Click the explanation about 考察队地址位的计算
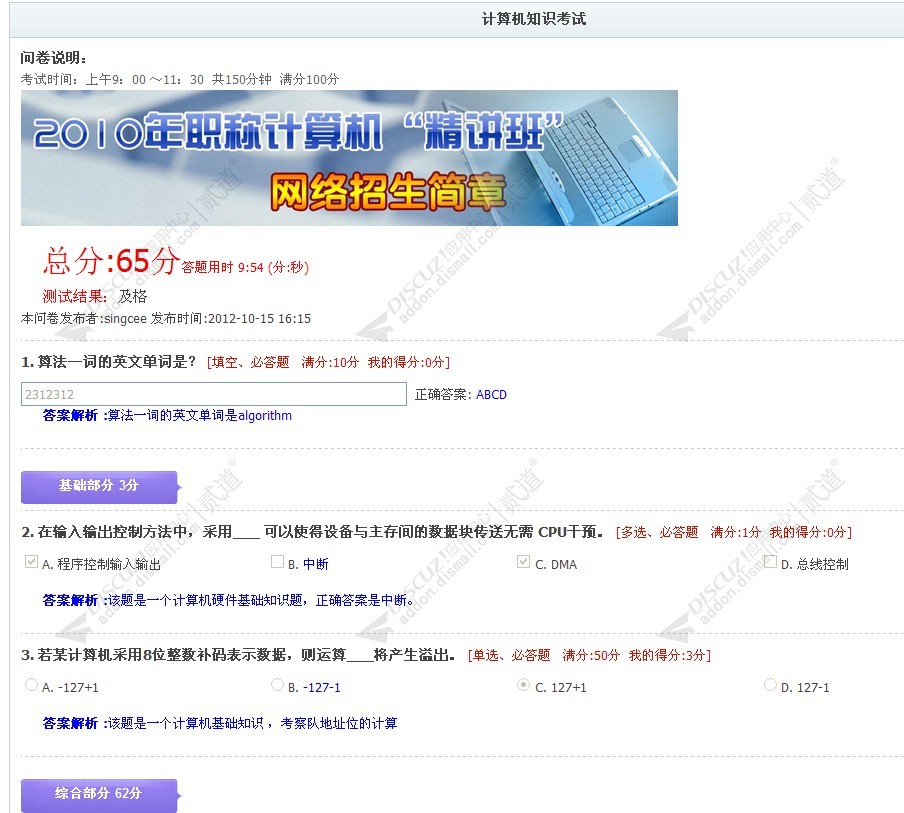904x813 pixels. (220, 724)
